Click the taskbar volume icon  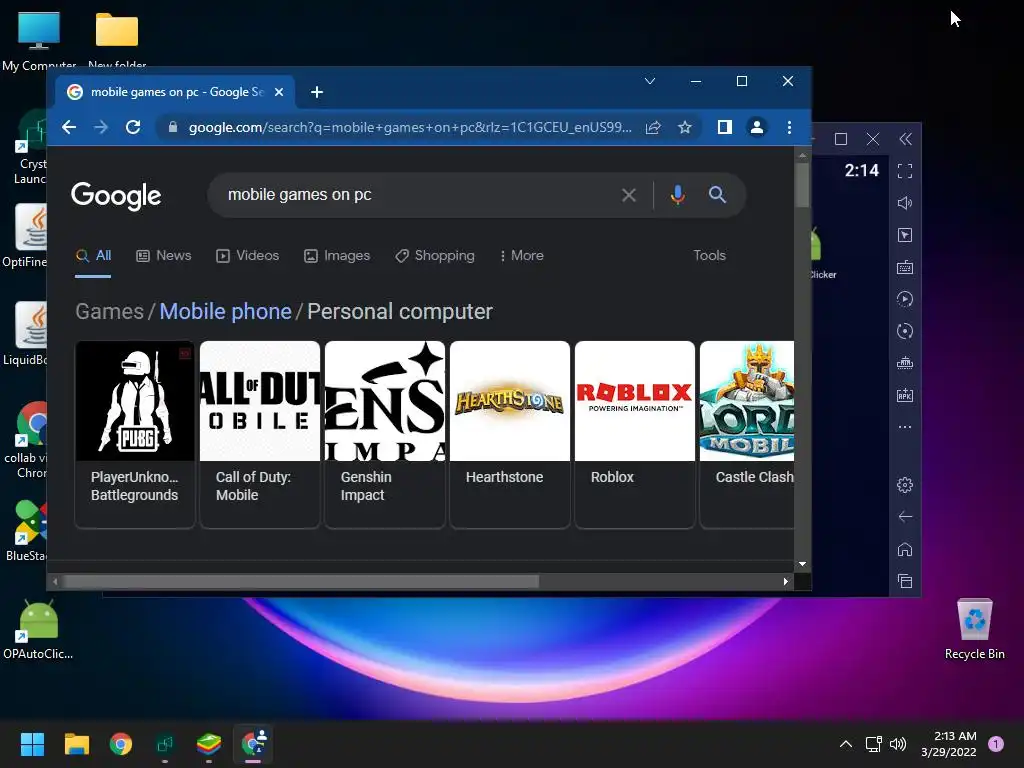[x=899, y=744]
